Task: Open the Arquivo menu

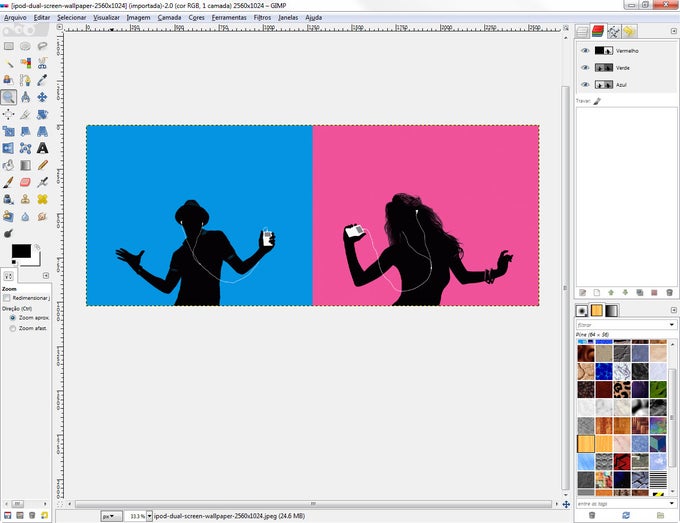Action: (15, 18)
